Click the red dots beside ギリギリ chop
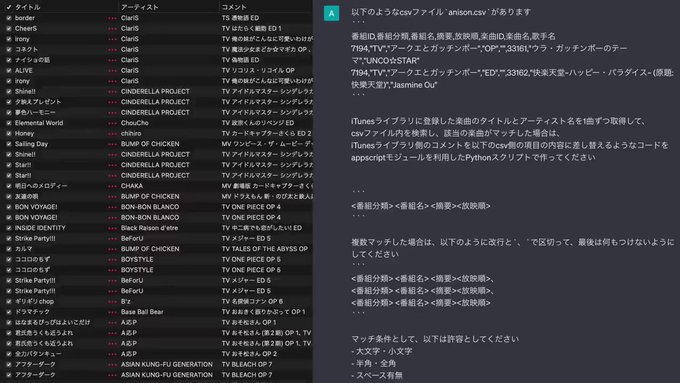 (112, 302)
